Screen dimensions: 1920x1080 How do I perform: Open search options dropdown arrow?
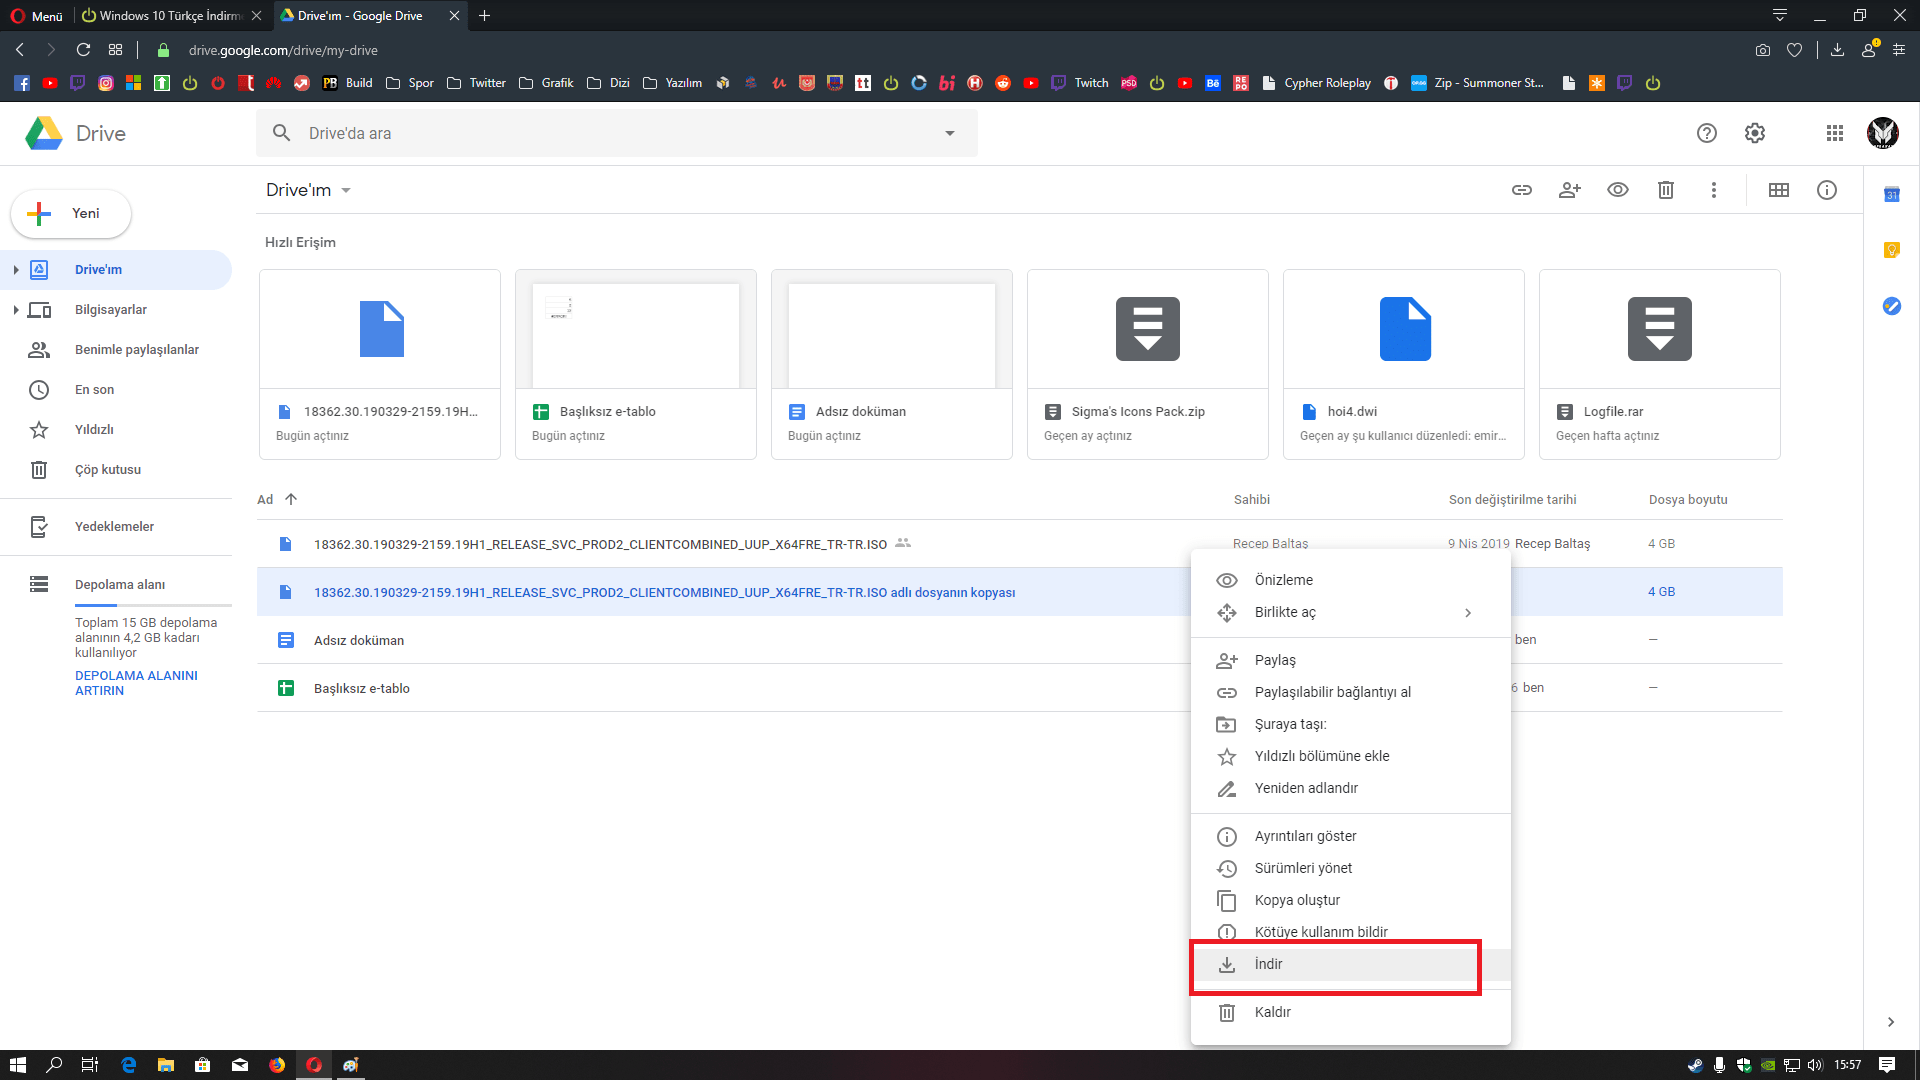[x=949, y=133]
